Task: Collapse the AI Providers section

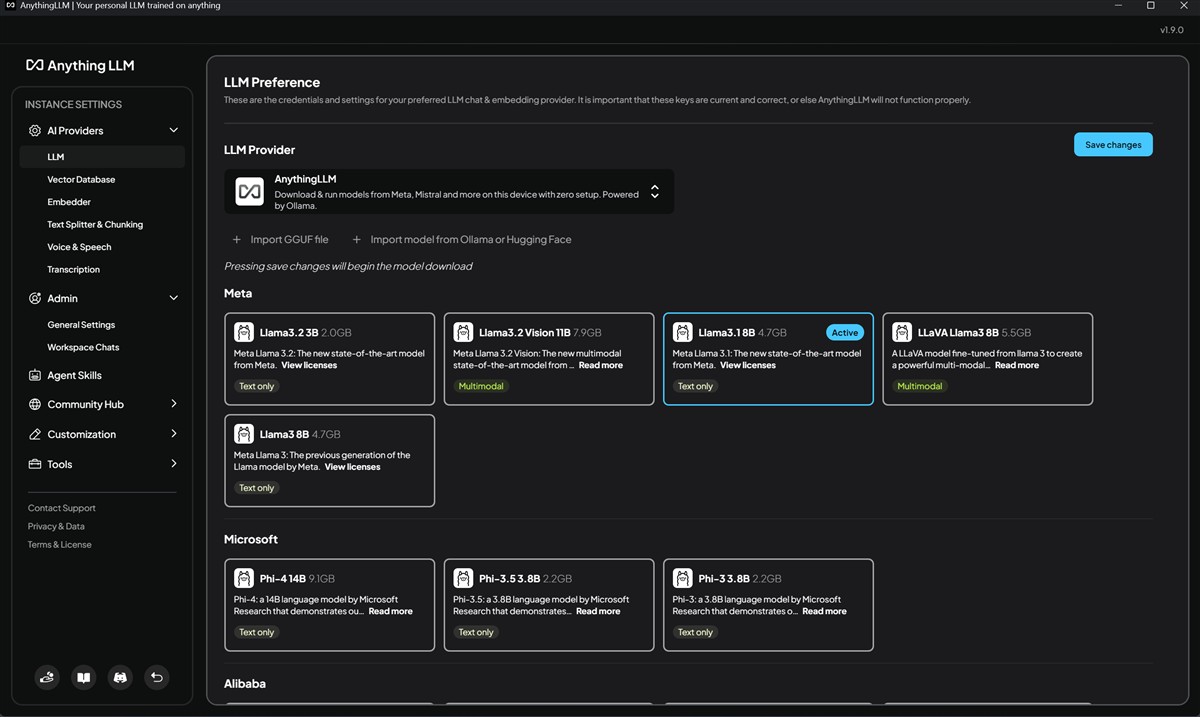Action: pos(173,131)
